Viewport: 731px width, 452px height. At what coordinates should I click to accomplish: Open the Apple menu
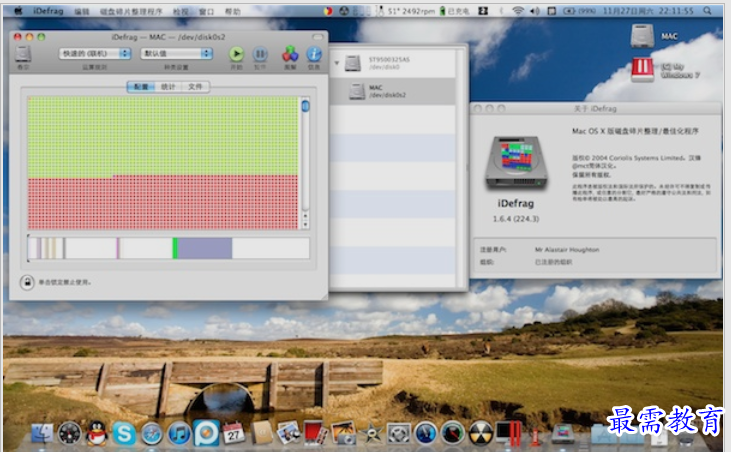(x=18, y=11)
